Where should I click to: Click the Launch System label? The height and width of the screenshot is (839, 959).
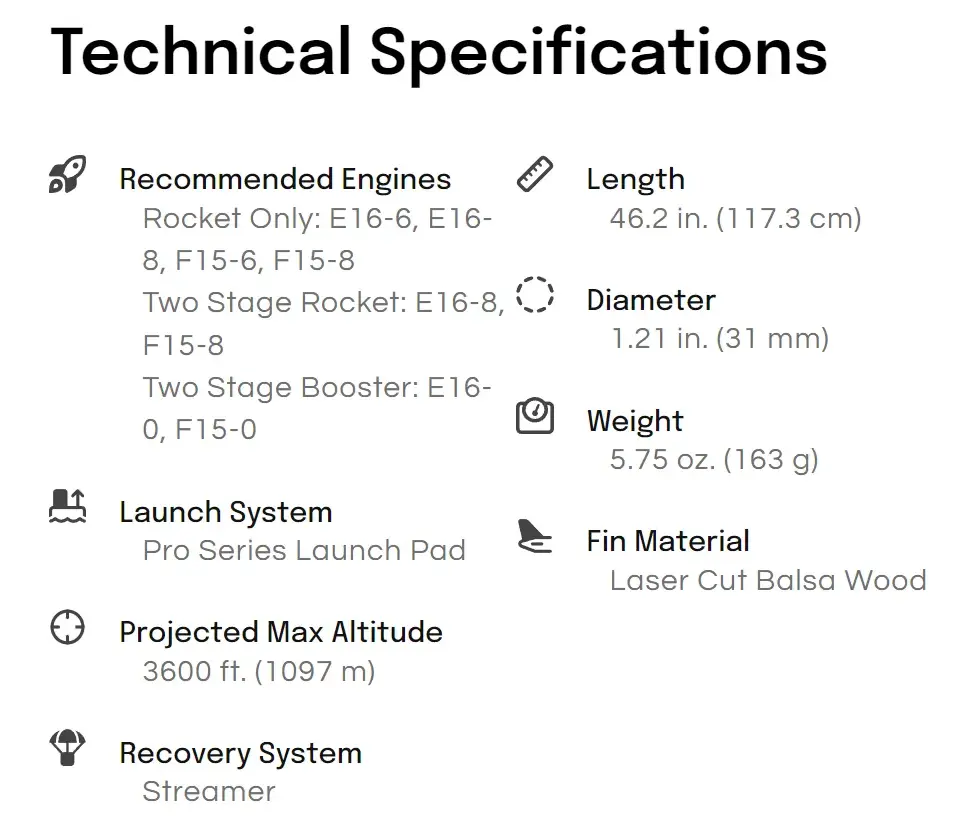coord(226,512)
